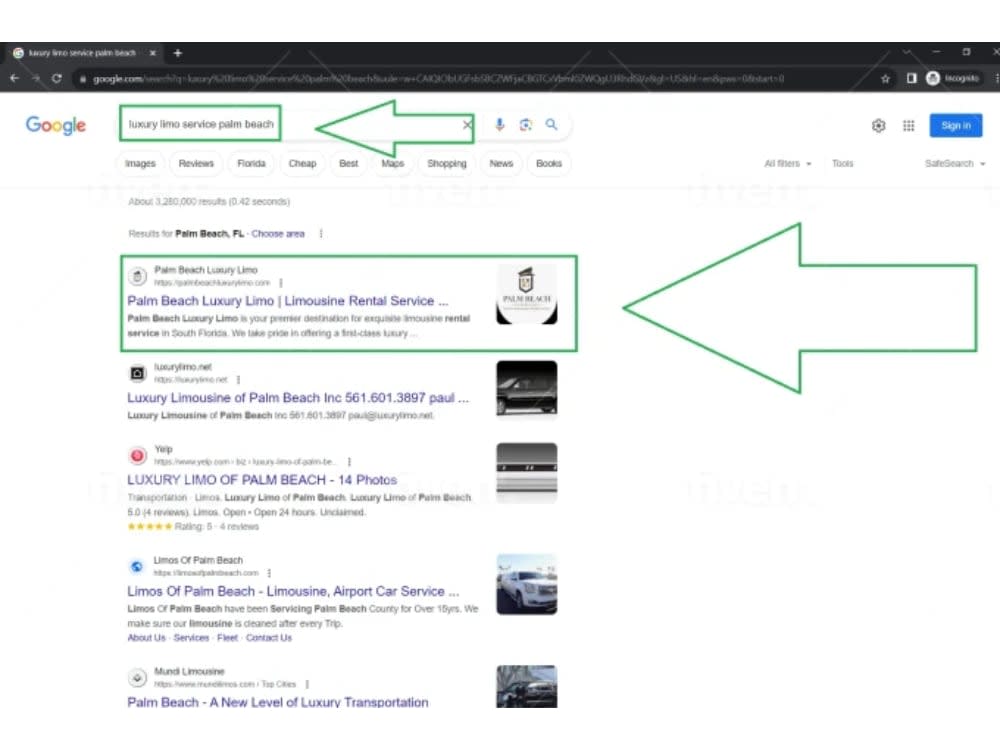
Task: Select the Florida filter chip
Action: pyautogui.click(x=251, y=163)
